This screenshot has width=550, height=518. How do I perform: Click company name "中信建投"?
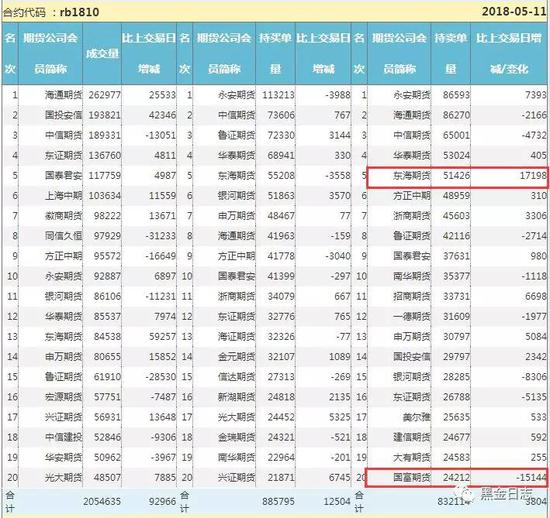pyautogui.click(x=63, y=437)
